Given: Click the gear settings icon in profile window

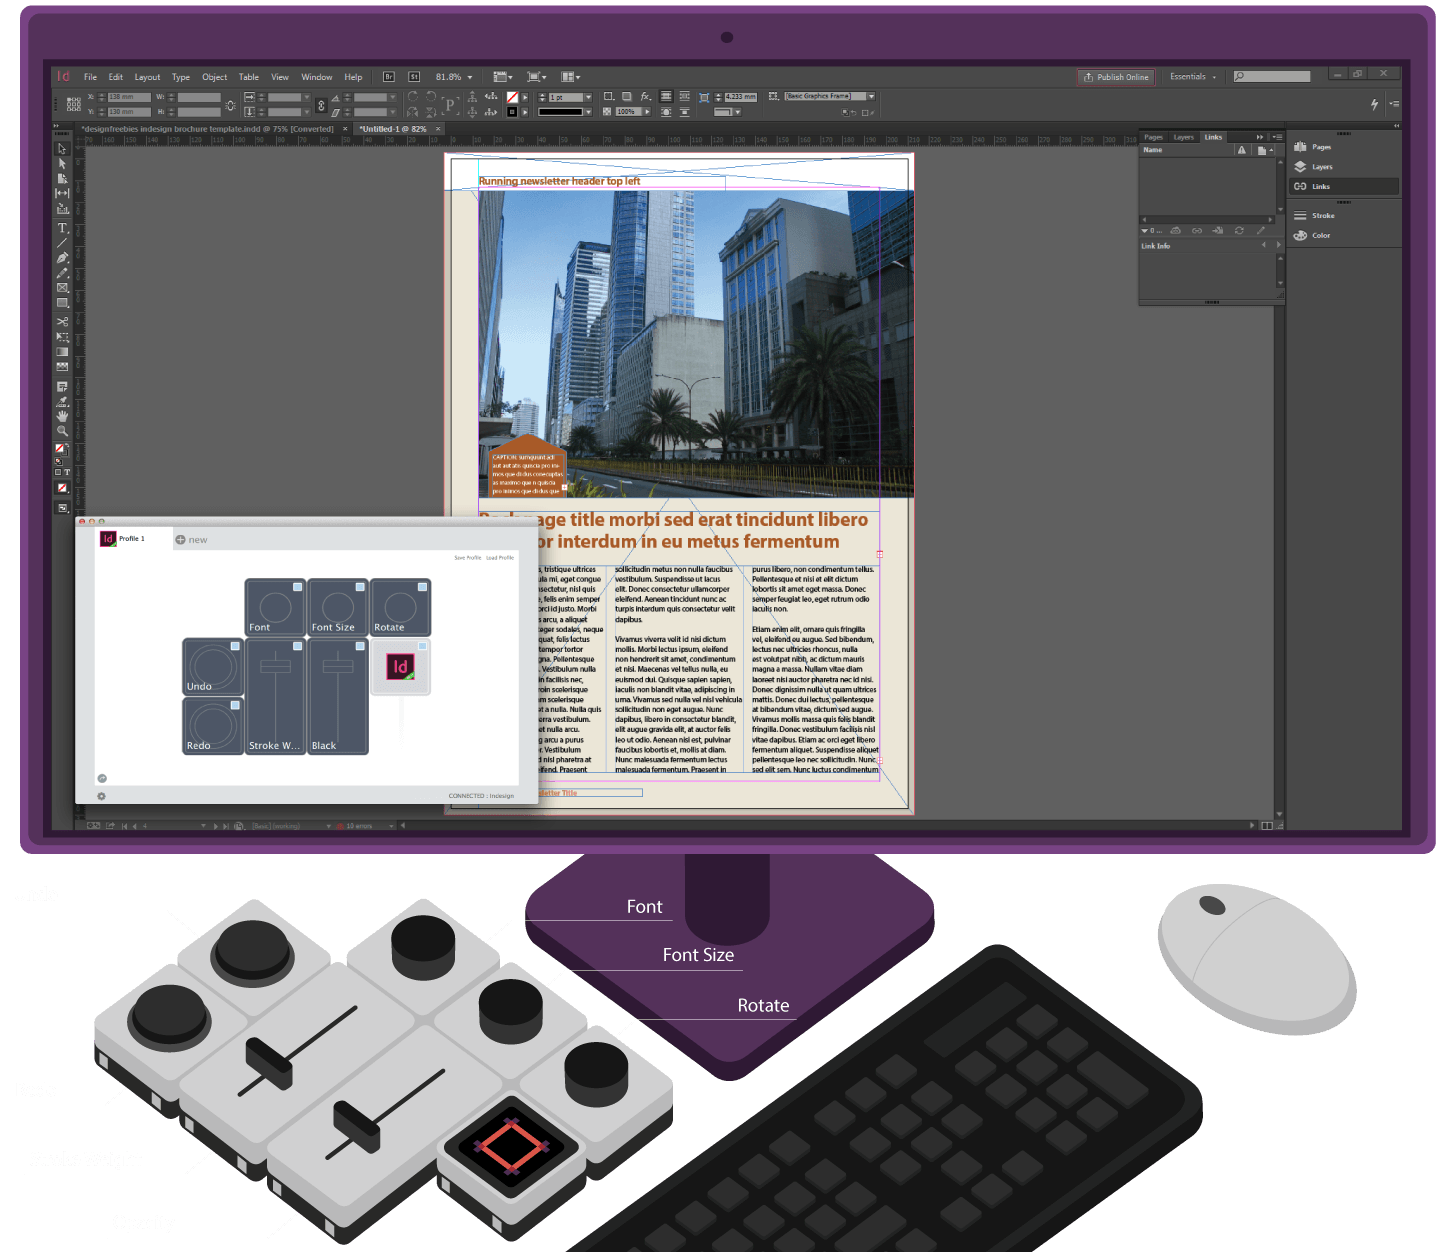Looking at the screenshot, I should pos(101,796).
